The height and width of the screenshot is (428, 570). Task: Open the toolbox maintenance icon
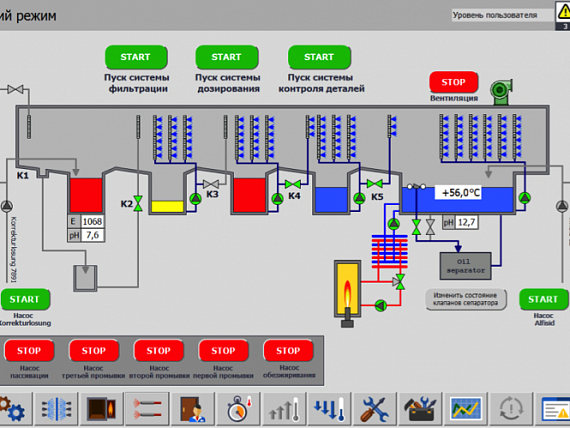pos(420,409)
